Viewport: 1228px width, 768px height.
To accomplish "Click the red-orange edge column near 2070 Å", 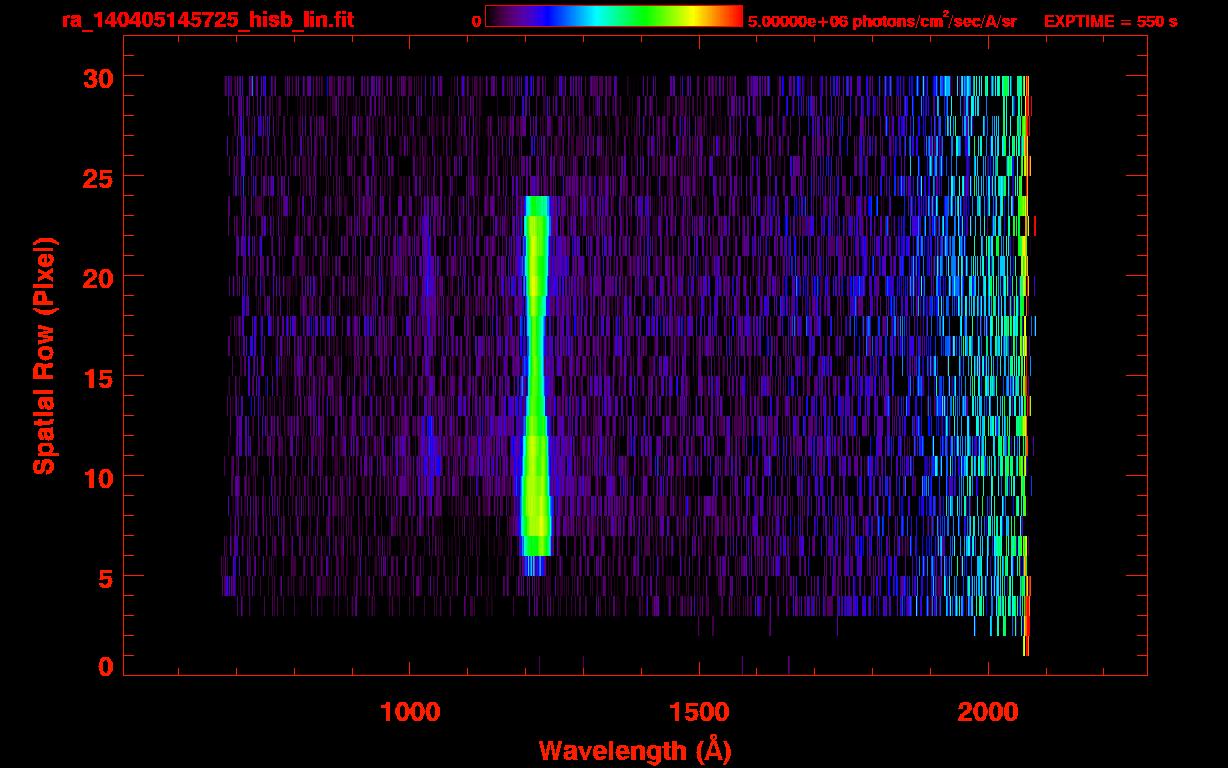I will (1027, 365).
